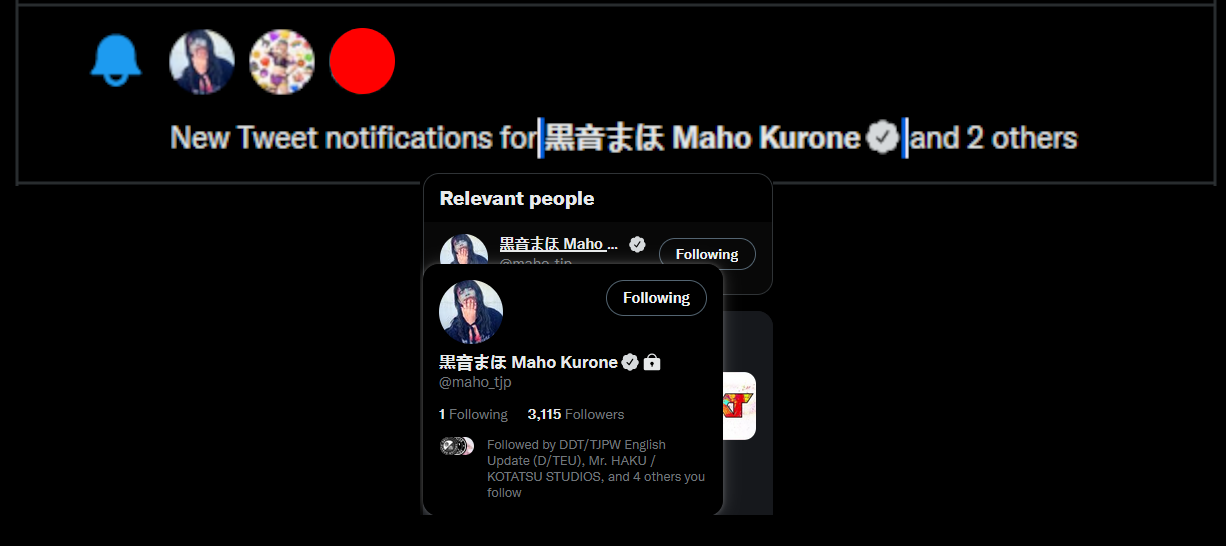Toggle the Following button in Relevant people
Viewport: 1226px width, 546px height.
click(x=707, y=254)
